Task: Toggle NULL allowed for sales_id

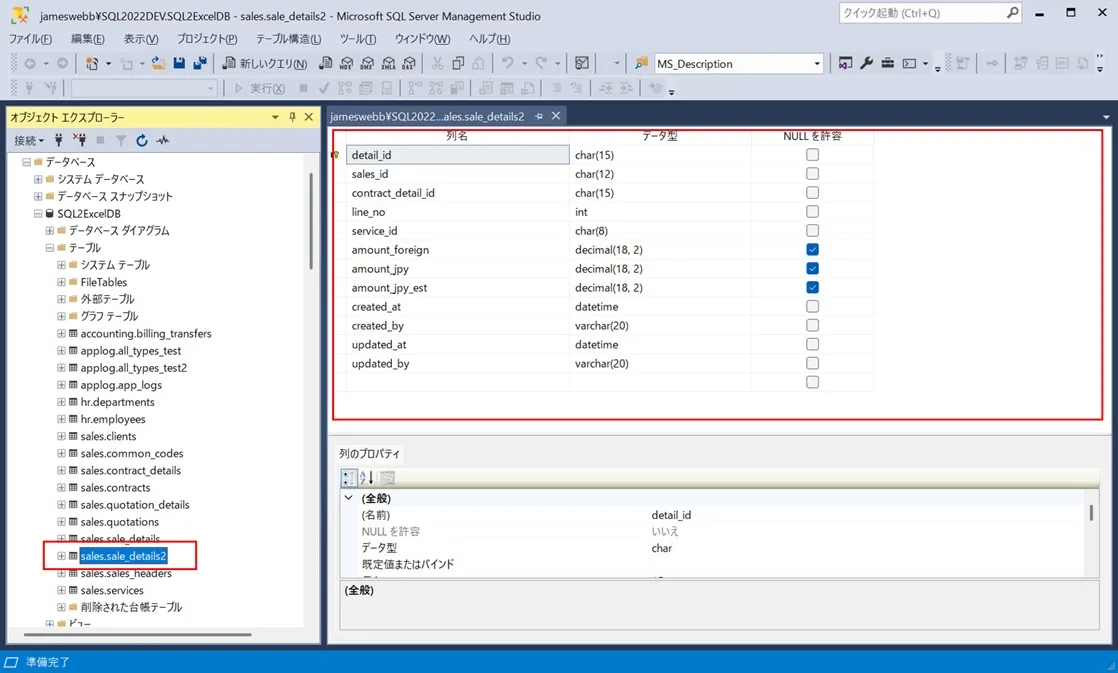Action: pos(812,174)
